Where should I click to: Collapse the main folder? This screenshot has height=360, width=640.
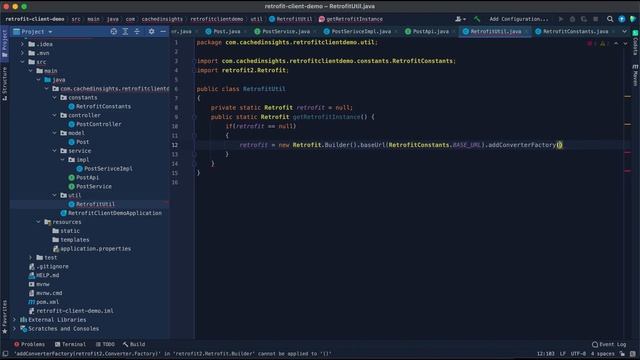pos(31,71)
